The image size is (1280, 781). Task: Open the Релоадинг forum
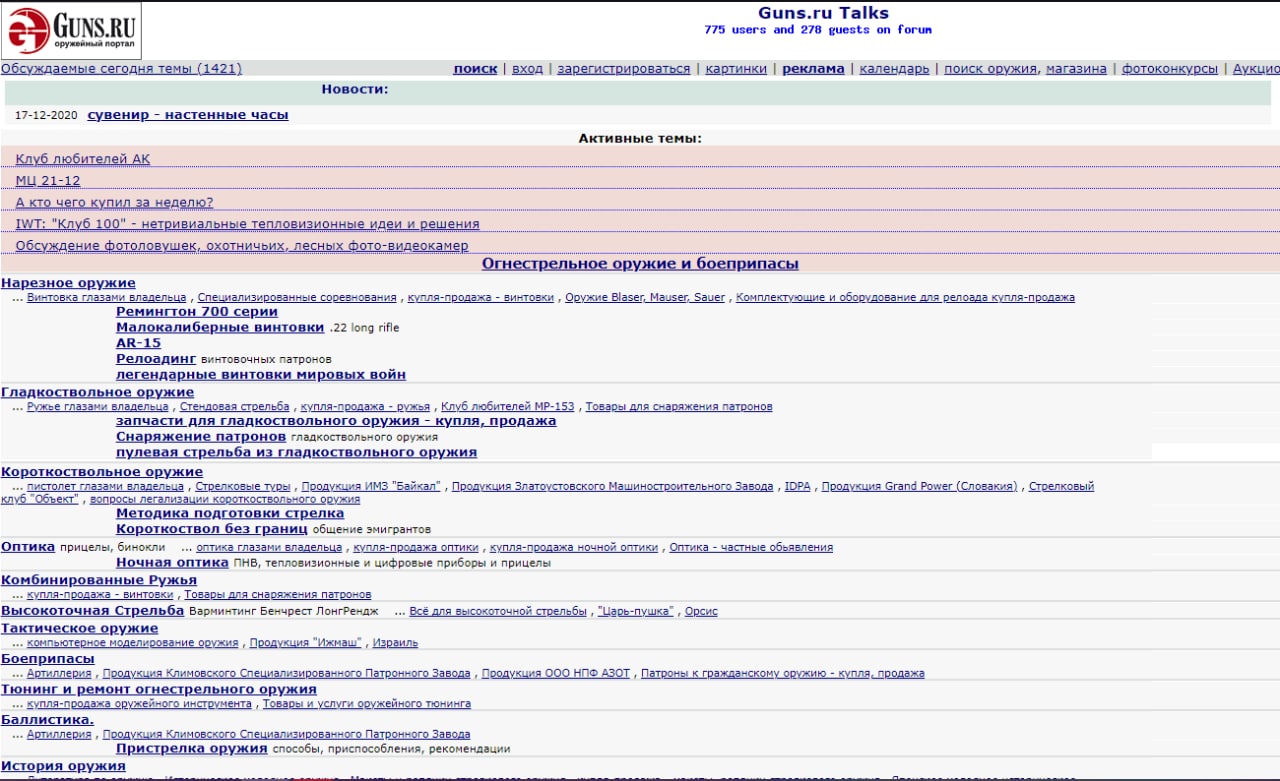(x=156, y=359)
